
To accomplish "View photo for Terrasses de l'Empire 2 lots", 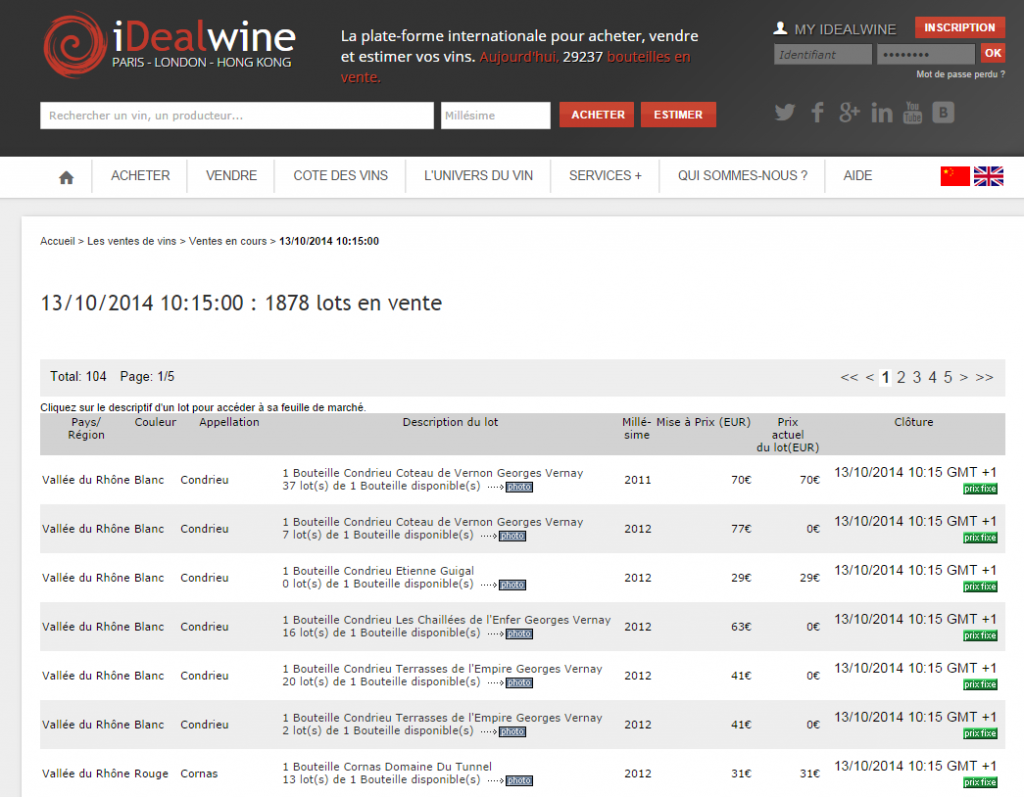I will [513, 732].
